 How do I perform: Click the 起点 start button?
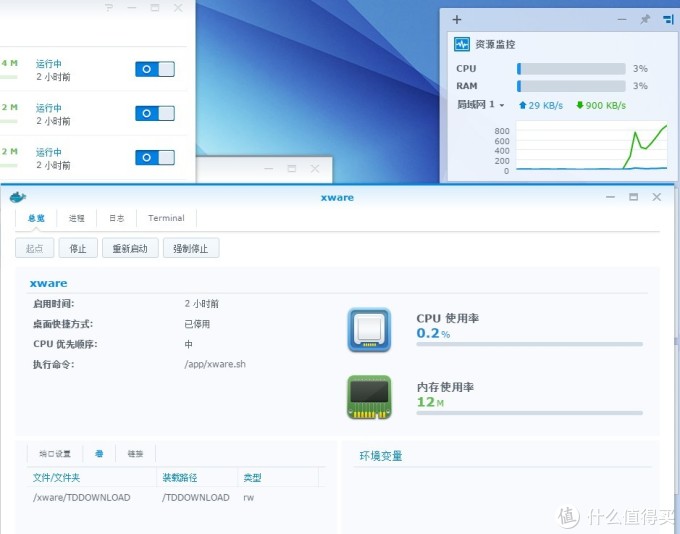click(x=35, y=248)
